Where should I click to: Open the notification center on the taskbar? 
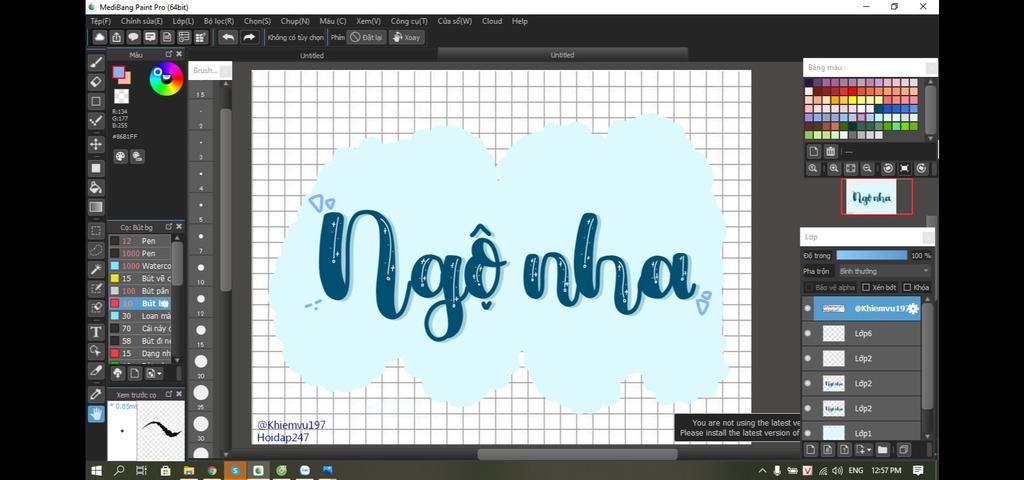coord(918,470)
